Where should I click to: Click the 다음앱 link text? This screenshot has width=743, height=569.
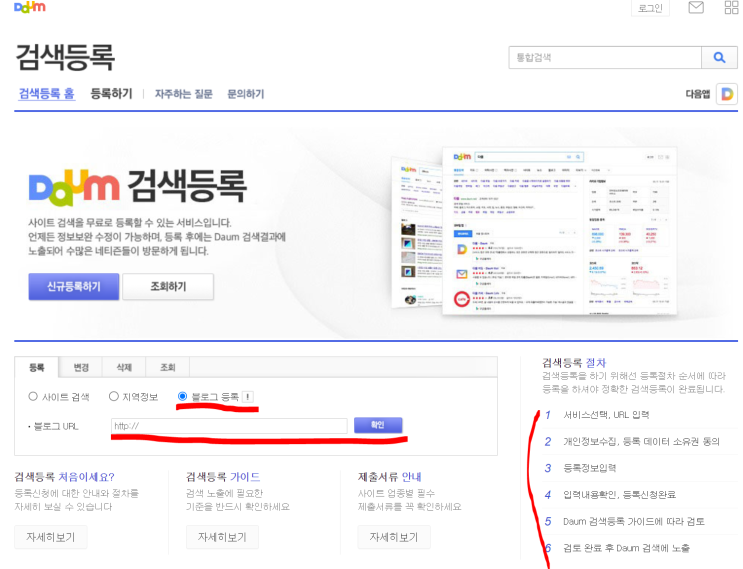[x=698, y=94]
